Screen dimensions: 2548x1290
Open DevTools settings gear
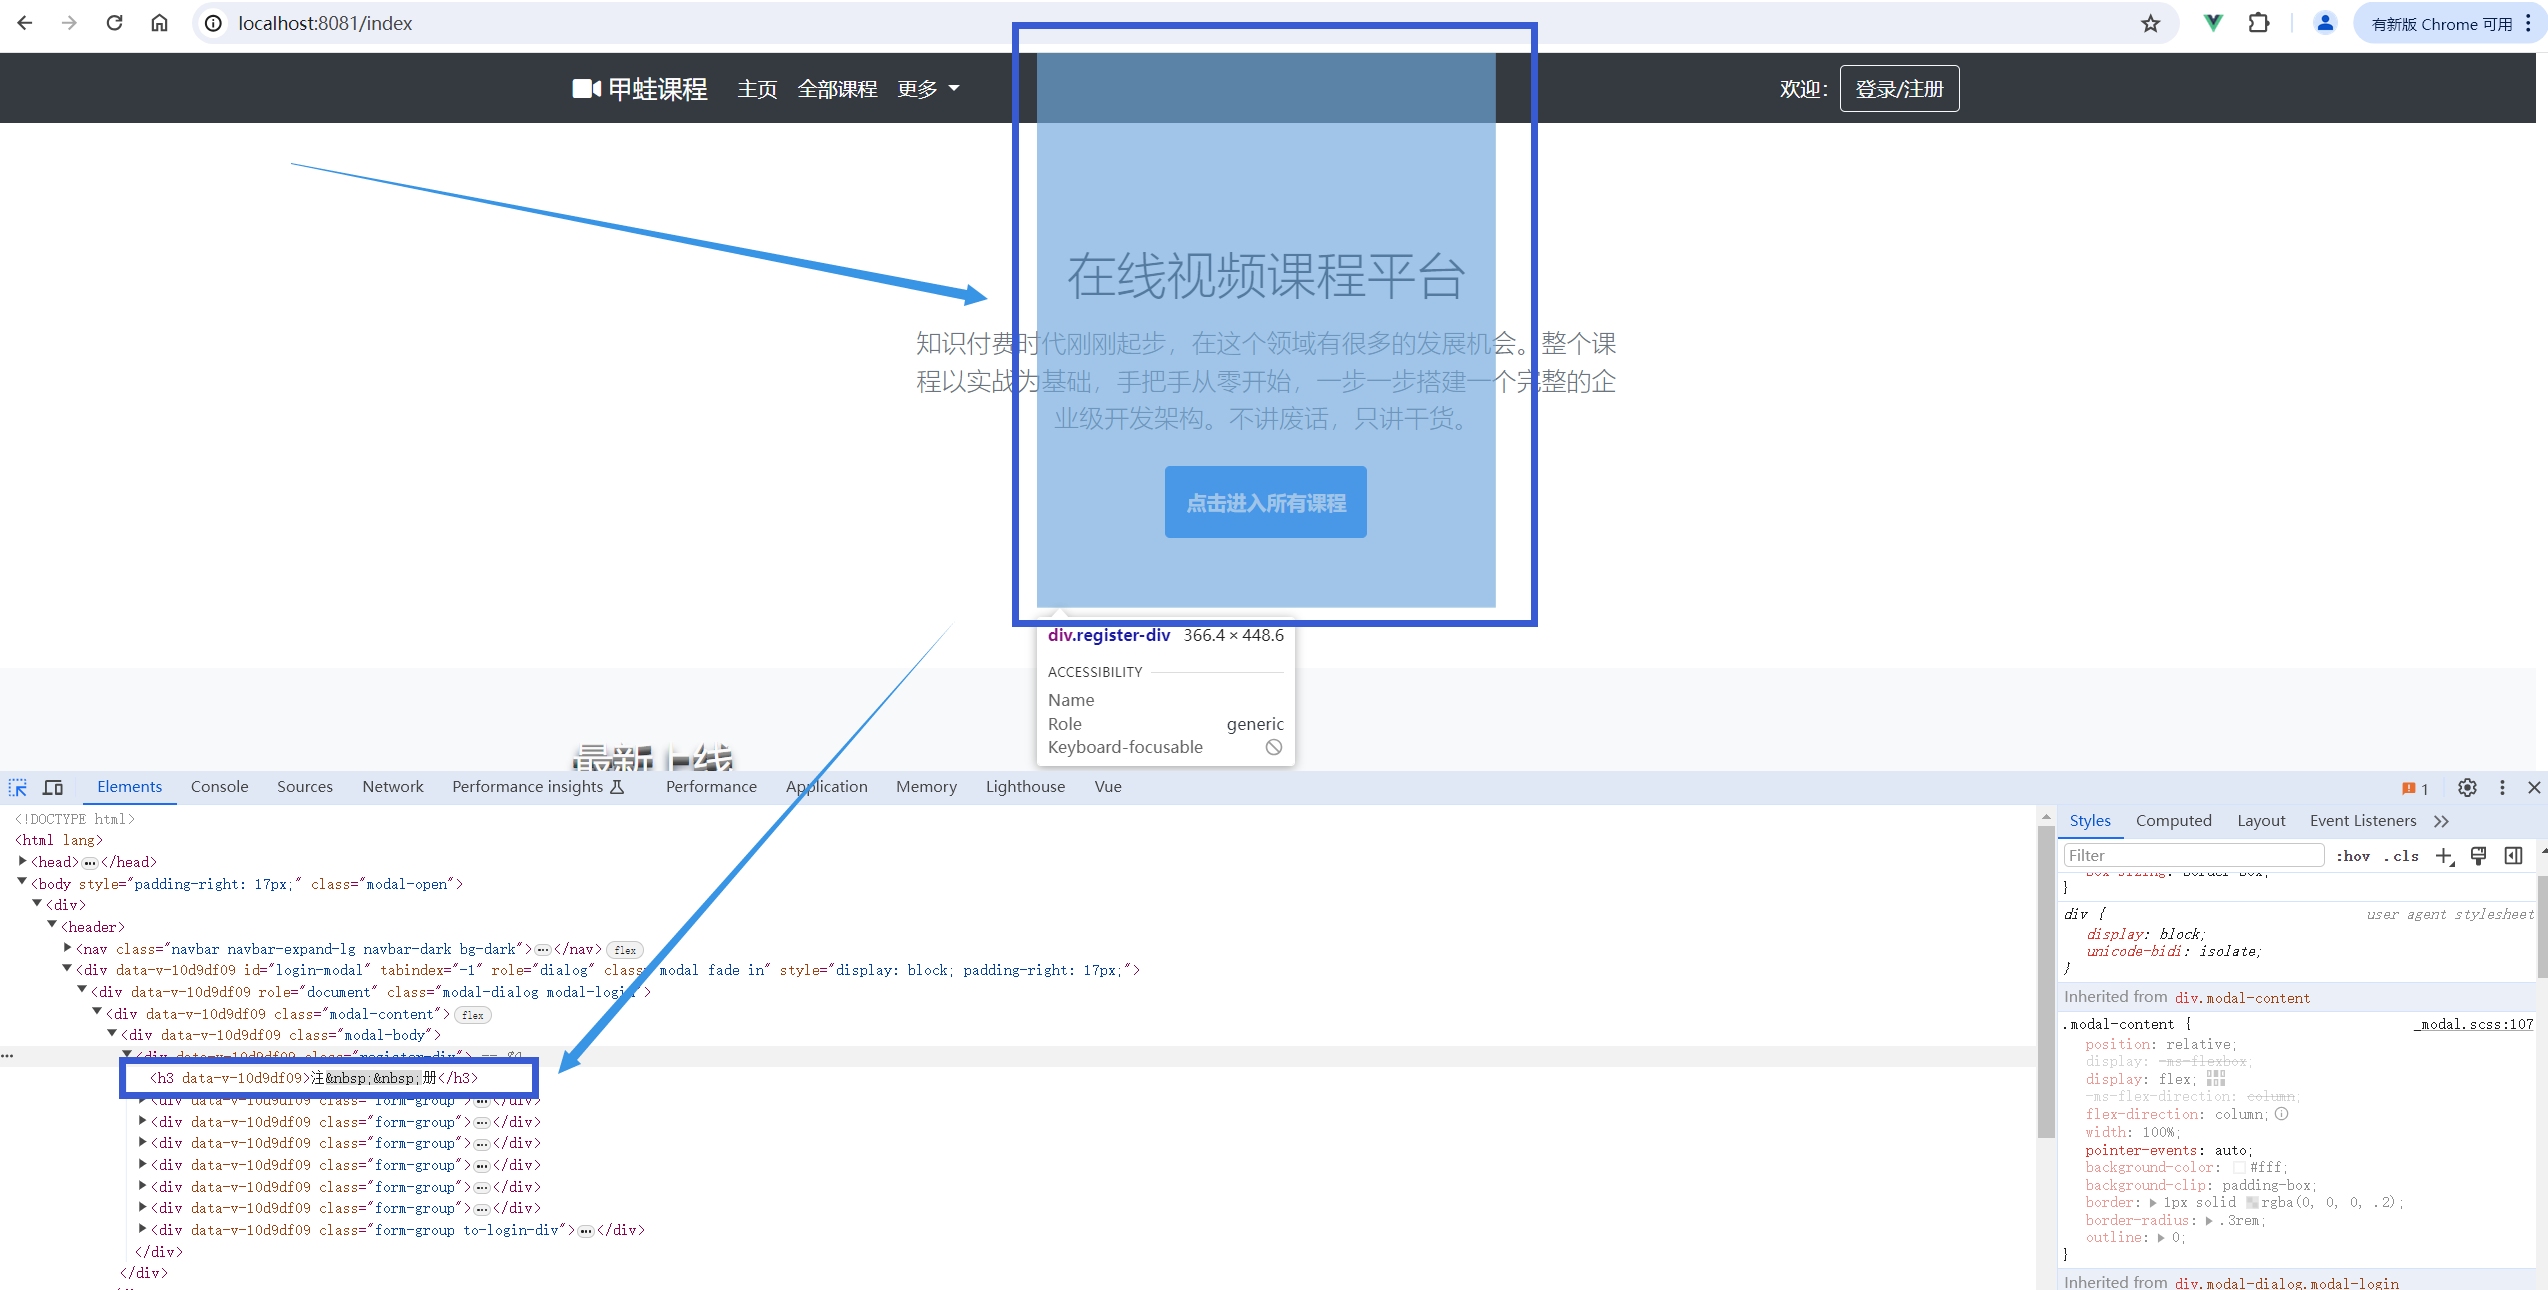tap(2467, 788)
